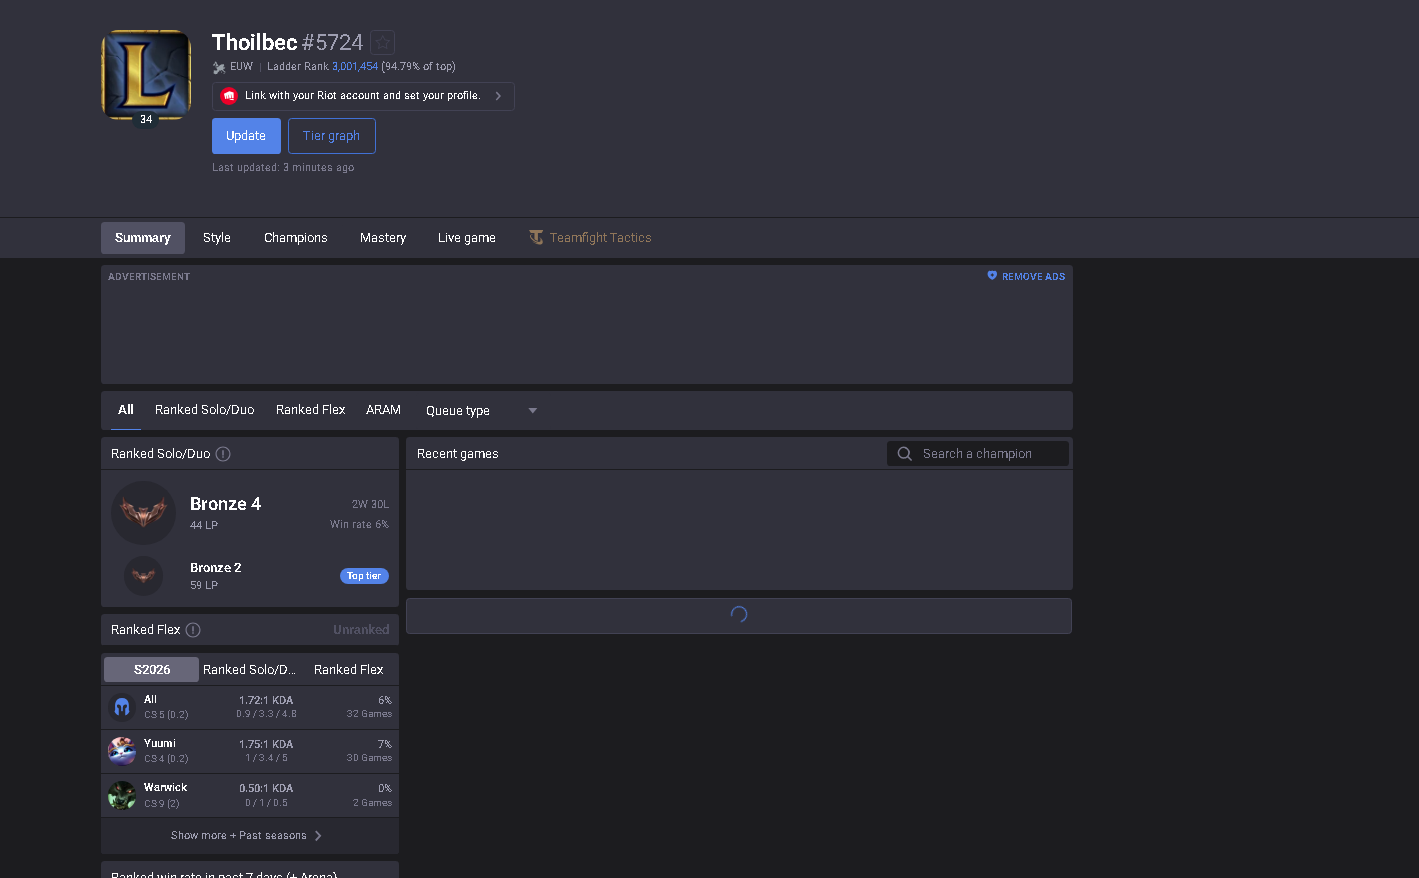Click the Riot logo in link account banner

tap(229, 96)
